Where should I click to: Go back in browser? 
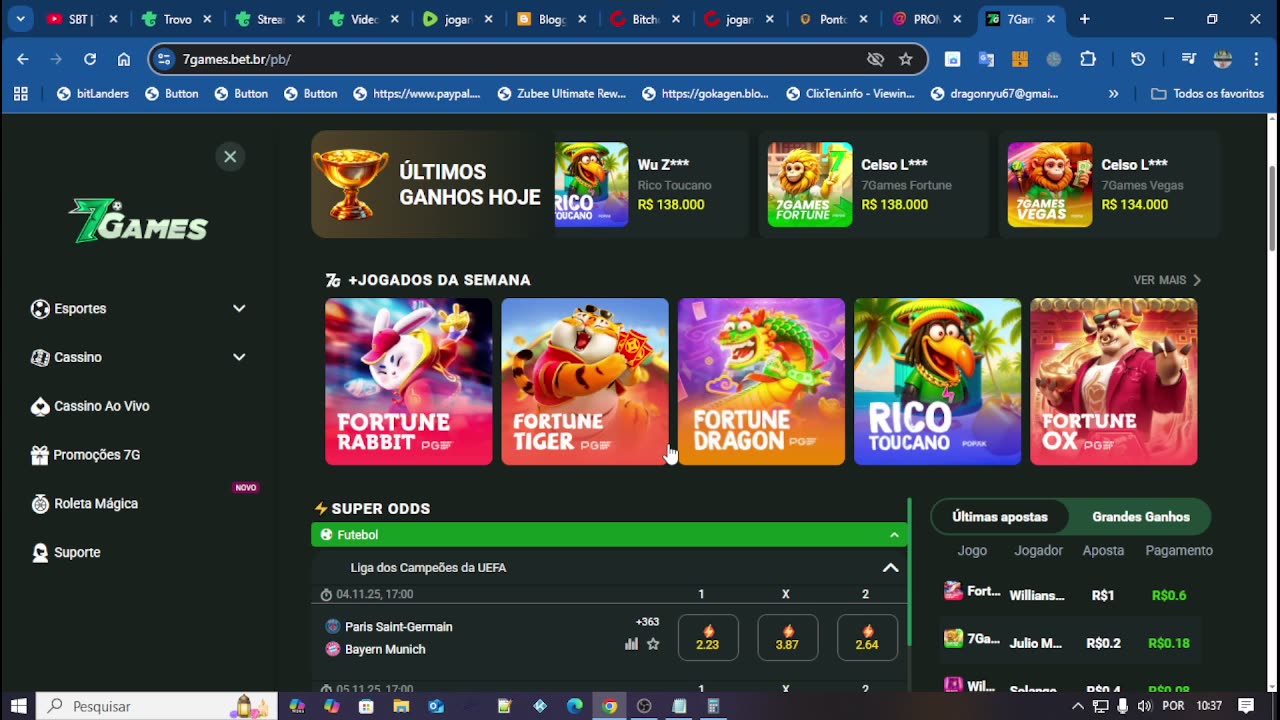(x=22, y=59)
